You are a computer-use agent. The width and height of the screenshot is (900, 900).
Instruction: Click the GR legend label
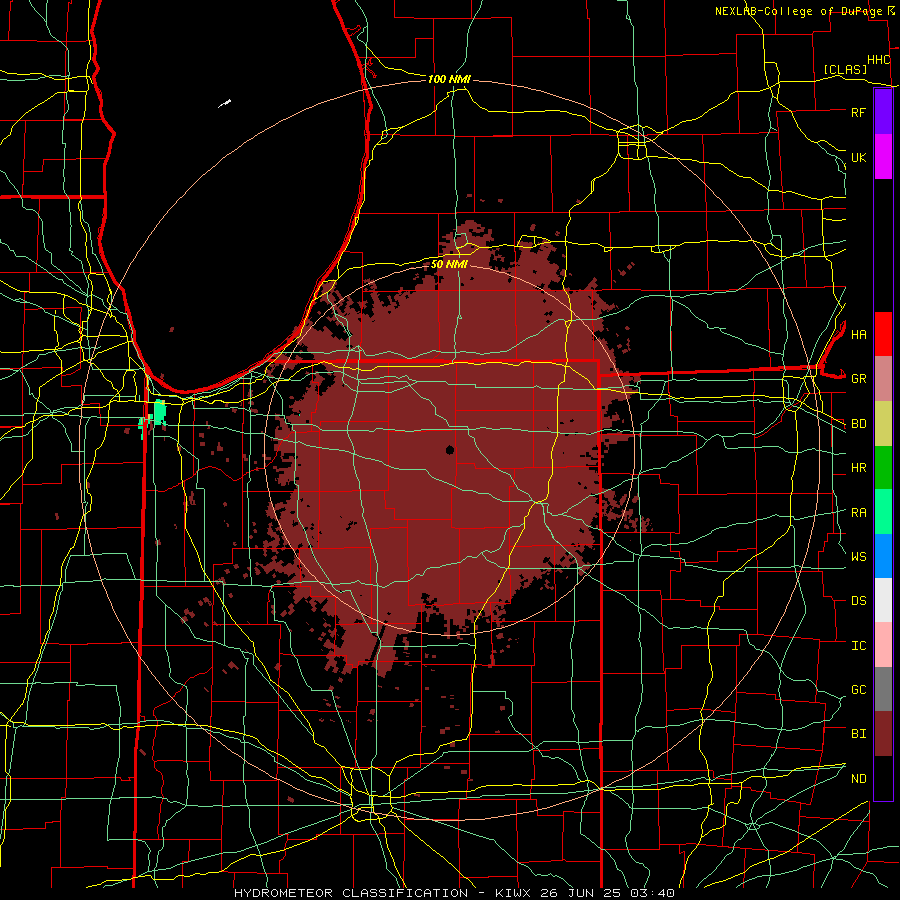coord(858,379)
